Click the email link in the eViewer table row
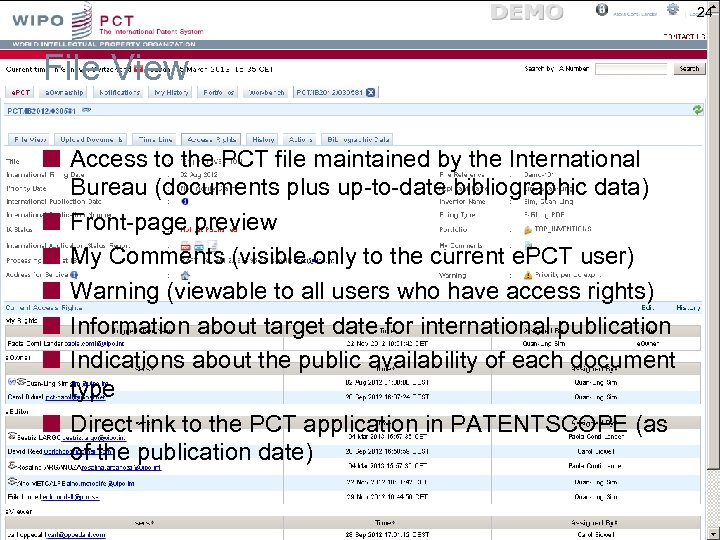The width and height of the screenshot is (720, 540). pyautogui.click(x=75, y=535)
